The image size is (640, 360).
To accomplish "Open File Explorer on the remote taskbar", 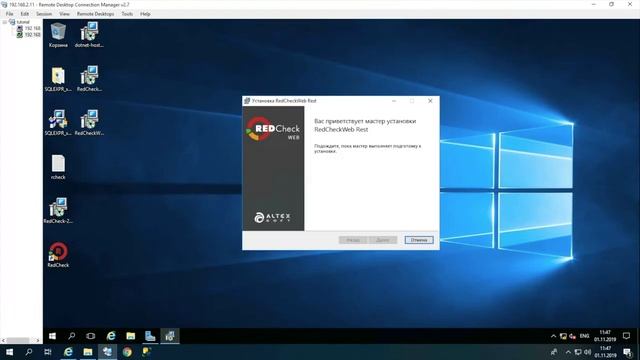I will coord(131,336).
